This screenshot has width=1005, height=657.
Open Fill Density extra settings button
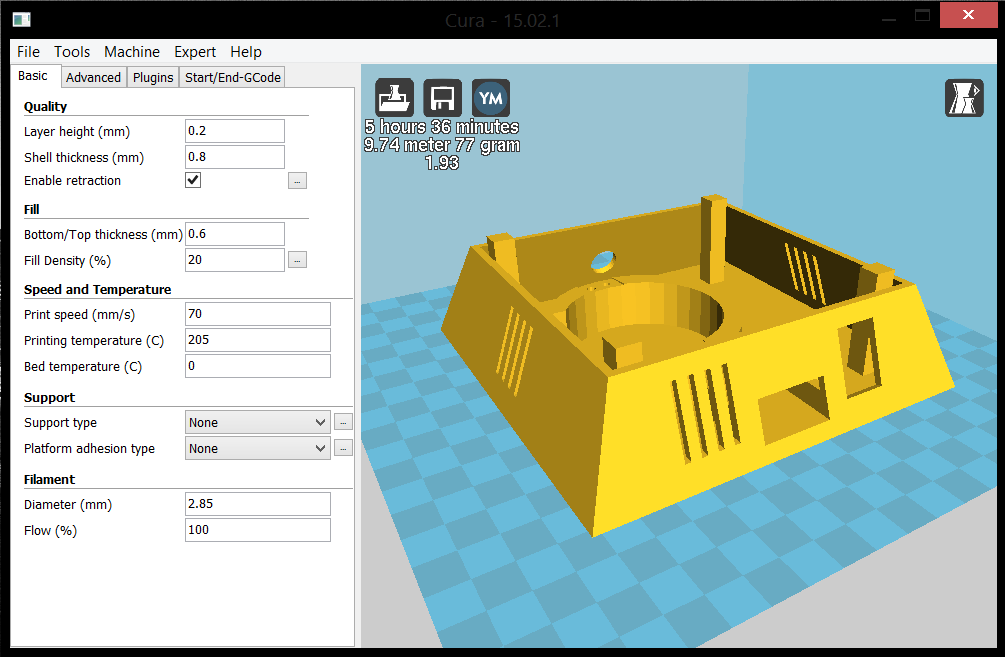click(x=297, y=260)
